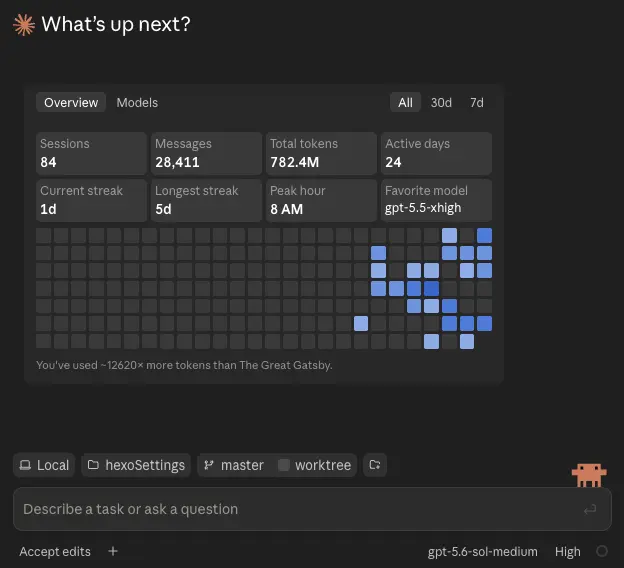Click the All time range button
This screenshot has height=568, width=624.
click(405, 103)
